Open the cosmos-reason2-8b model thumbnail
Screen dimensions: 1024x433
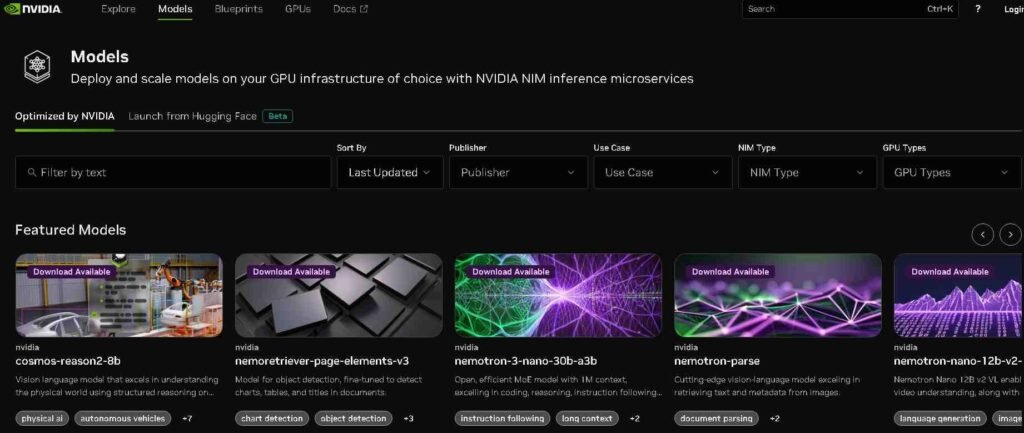coord(119,295)
